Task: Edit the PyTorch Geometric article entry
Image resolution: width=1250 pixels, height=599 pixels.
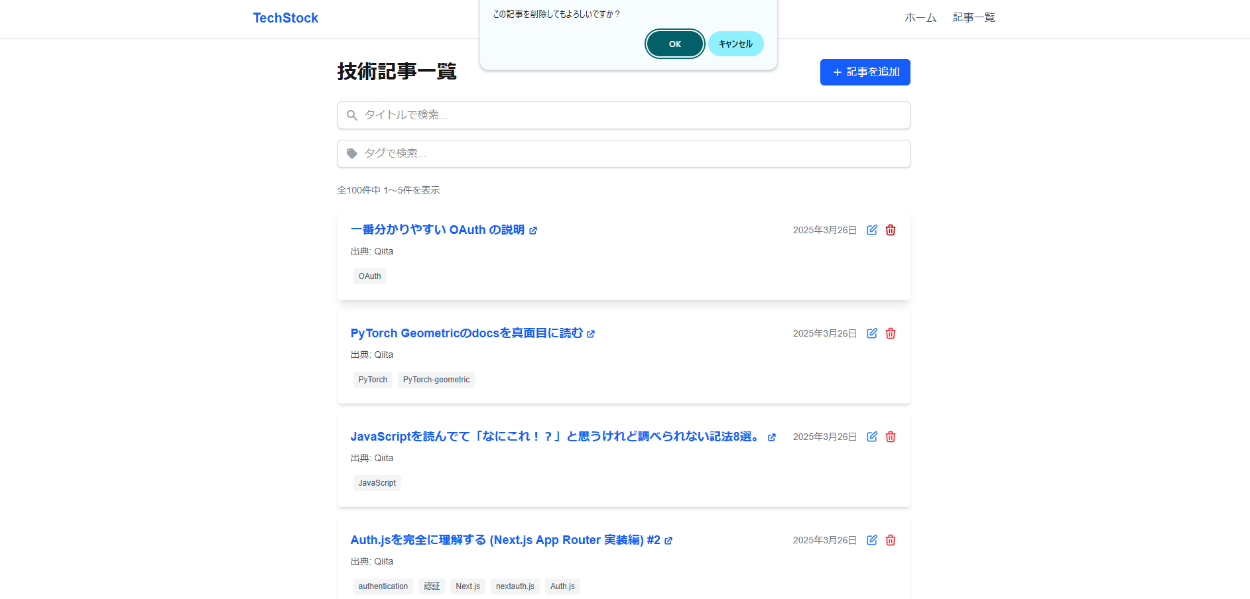Action: [872, 333]
